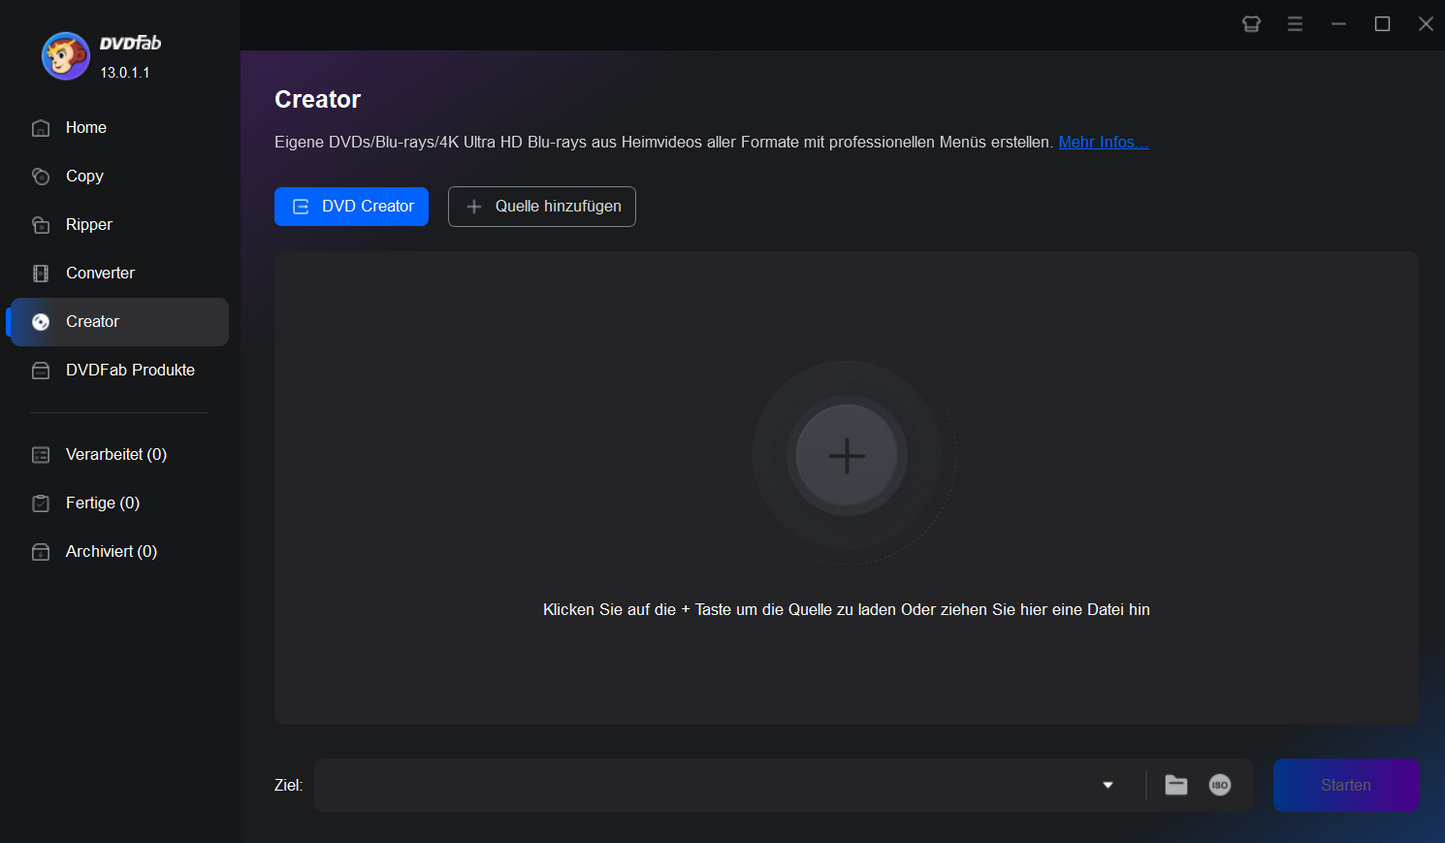Click the folder icon for output directory
The image size is (1445, 843).
[1176, 785]
